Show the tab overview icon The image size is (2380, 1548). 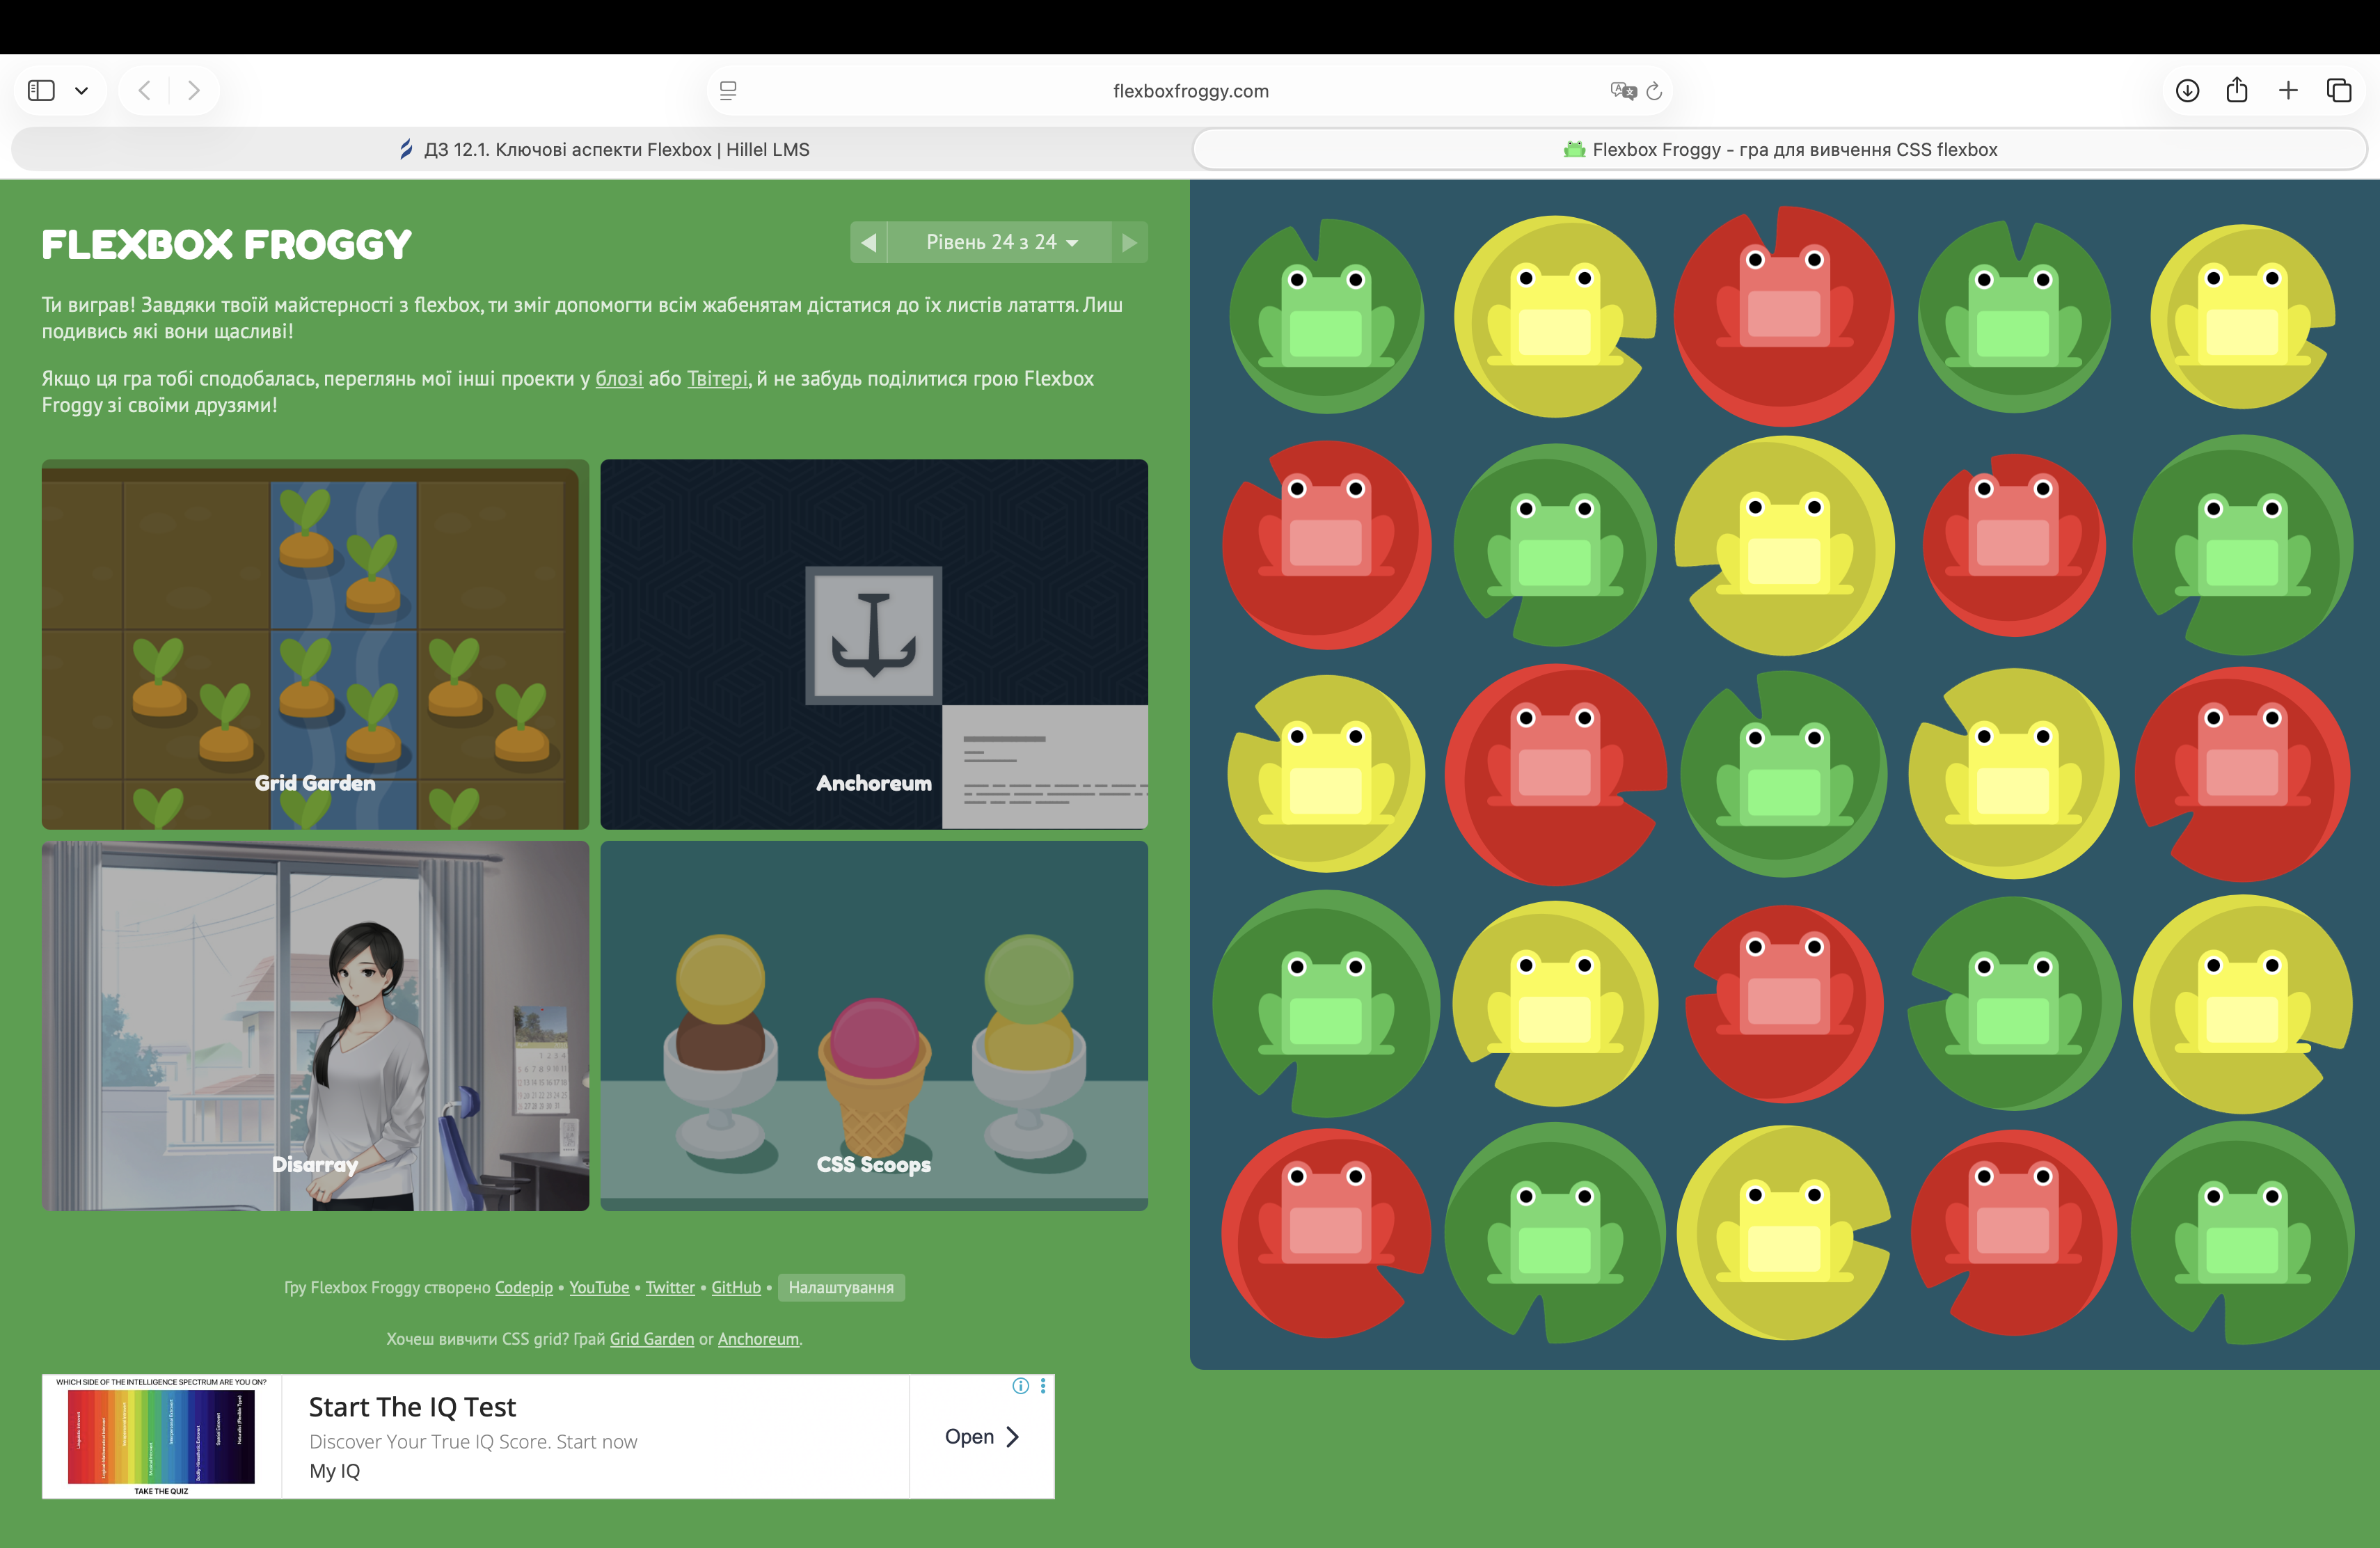pos(2339,91)
